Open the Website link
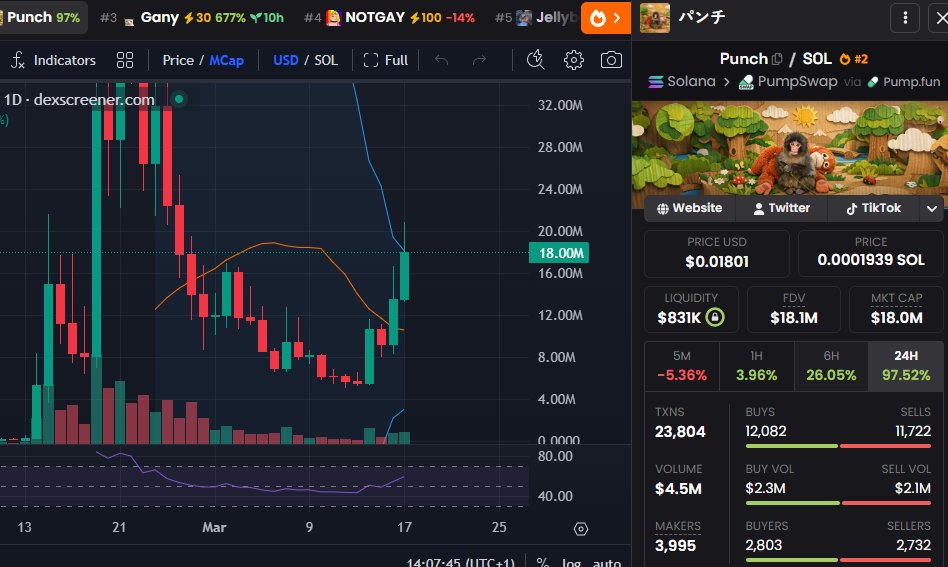This screenshot has width=948, height=567. 690,208
